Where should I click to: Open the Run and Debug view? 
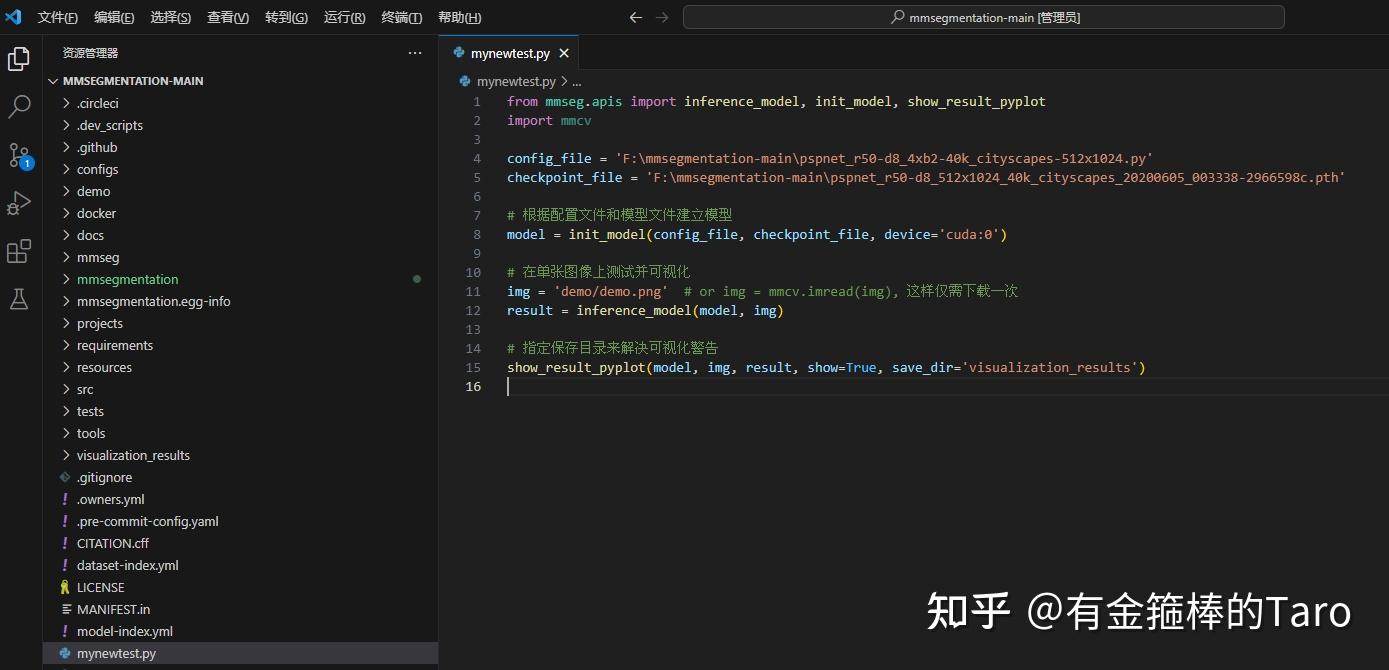pyautogui.click(x=19, y=203)
